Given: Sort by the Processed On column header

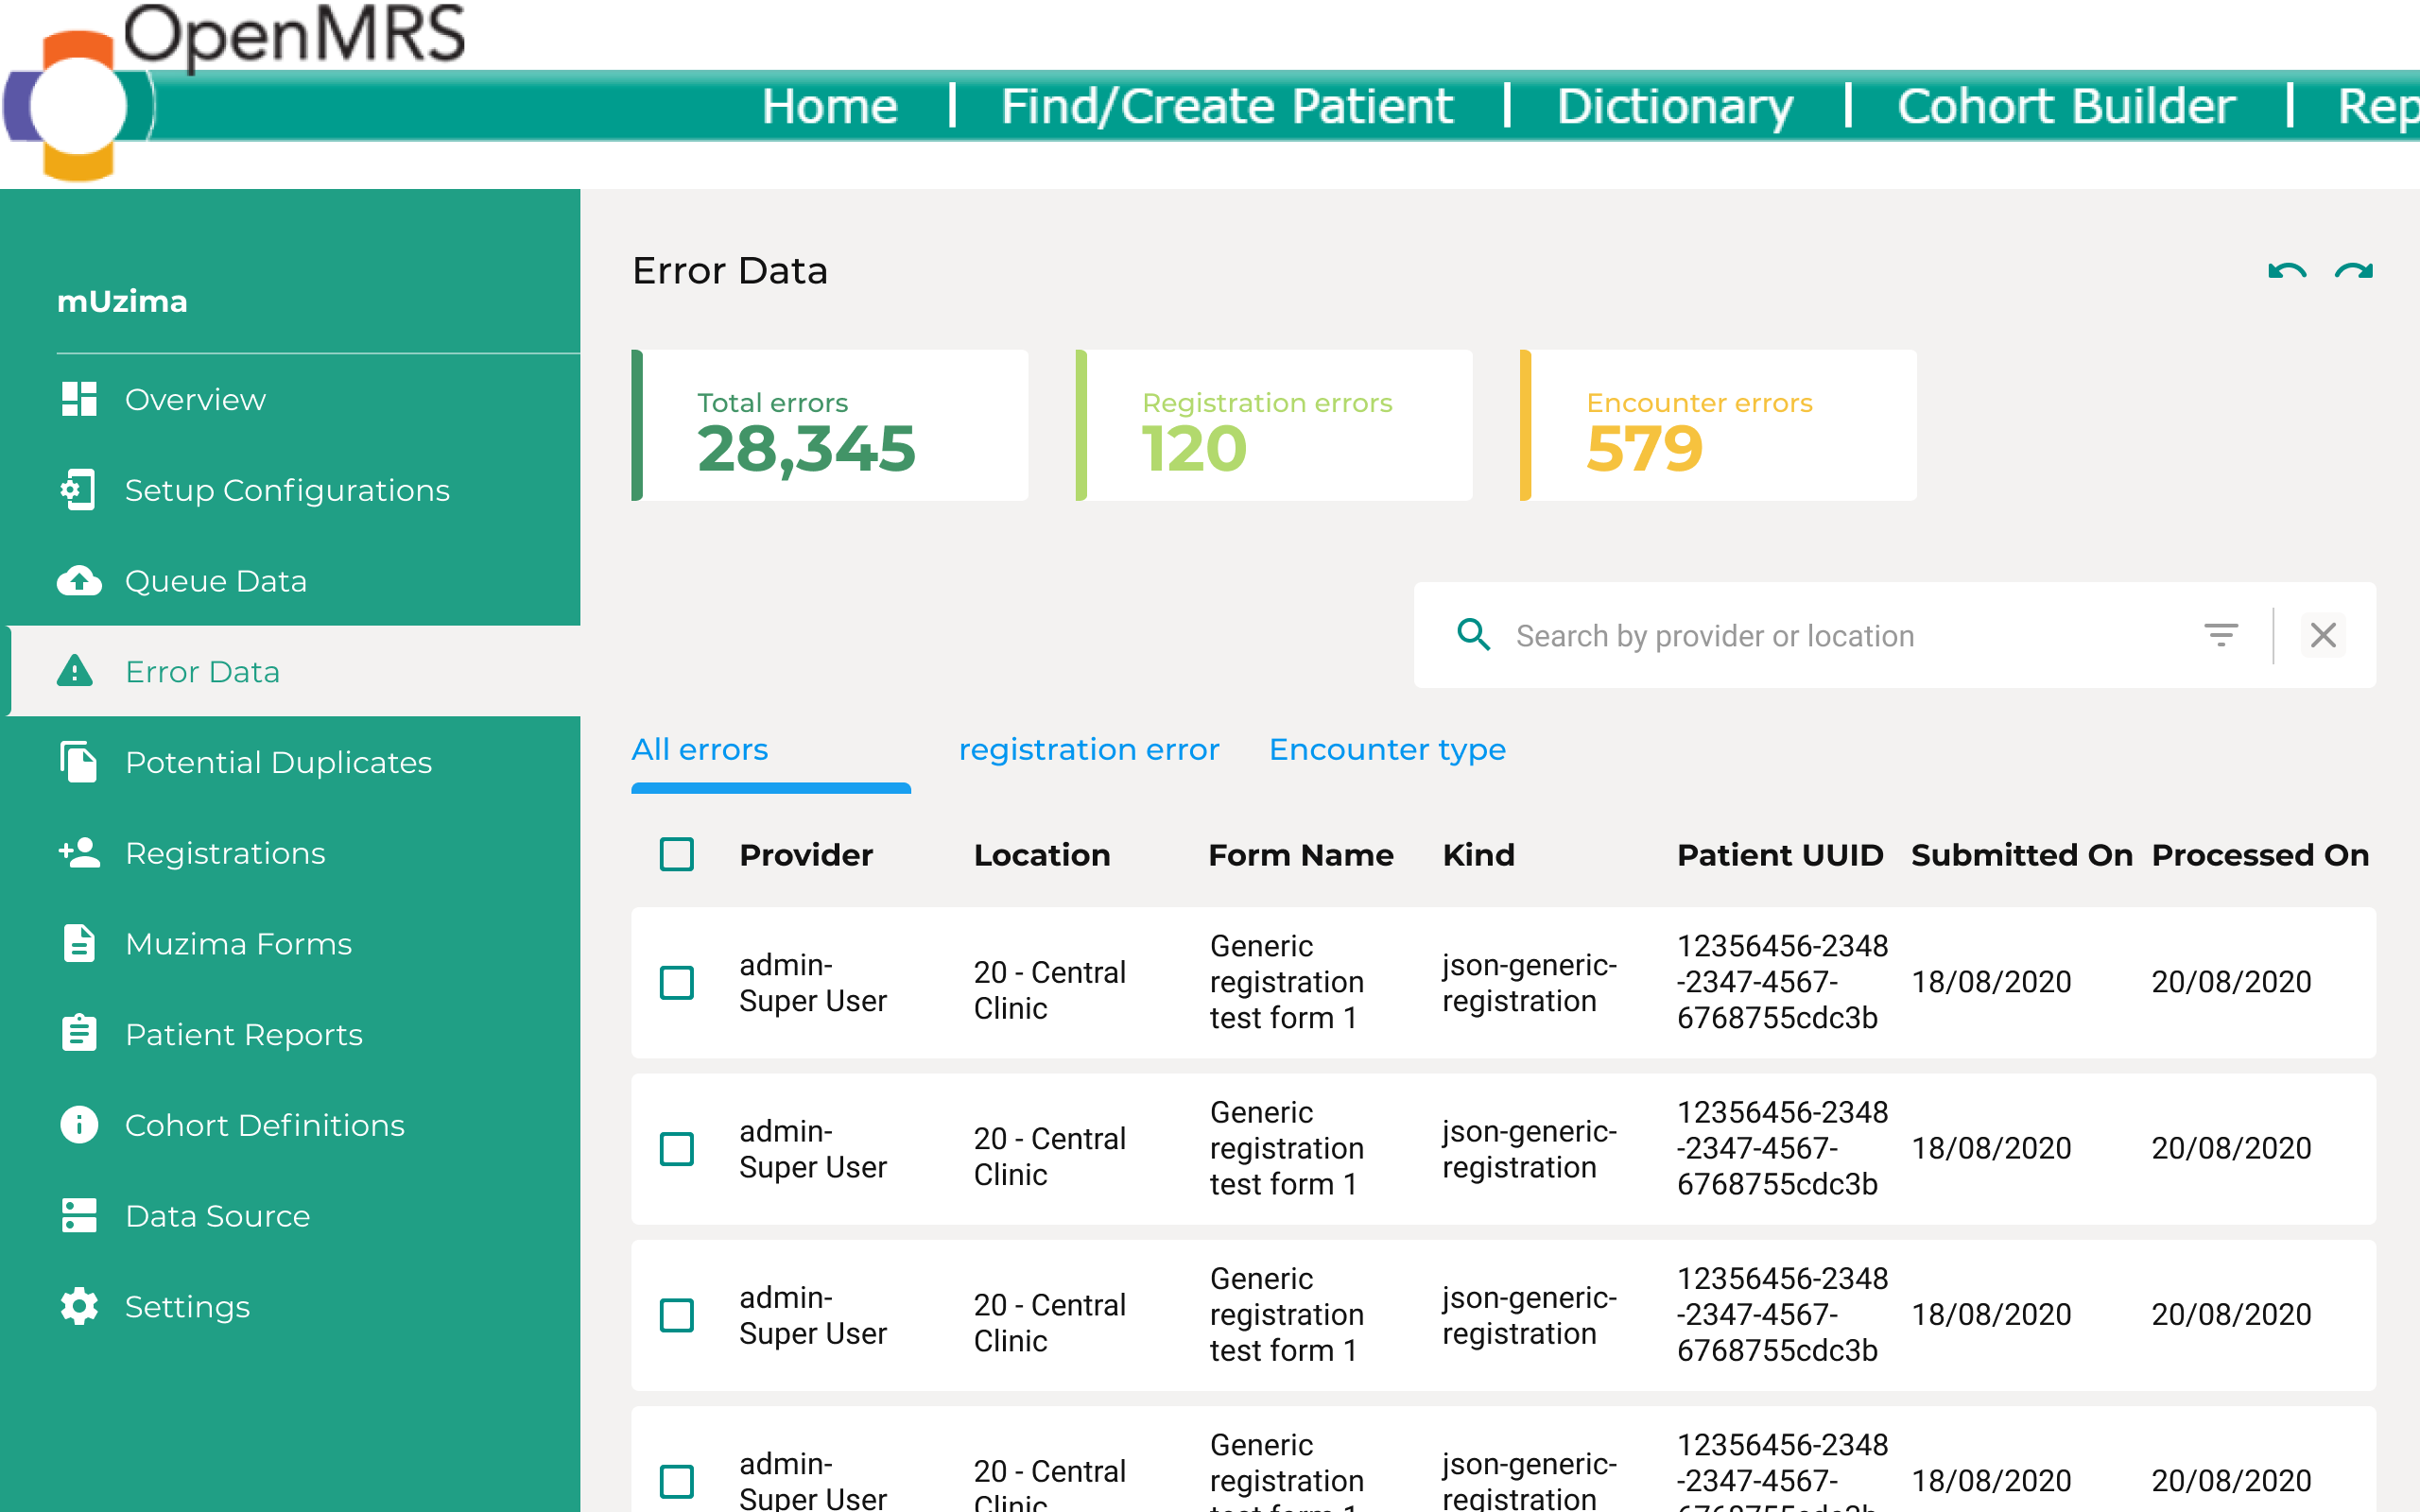Looking at the screenshot, I should (2260, 855).
